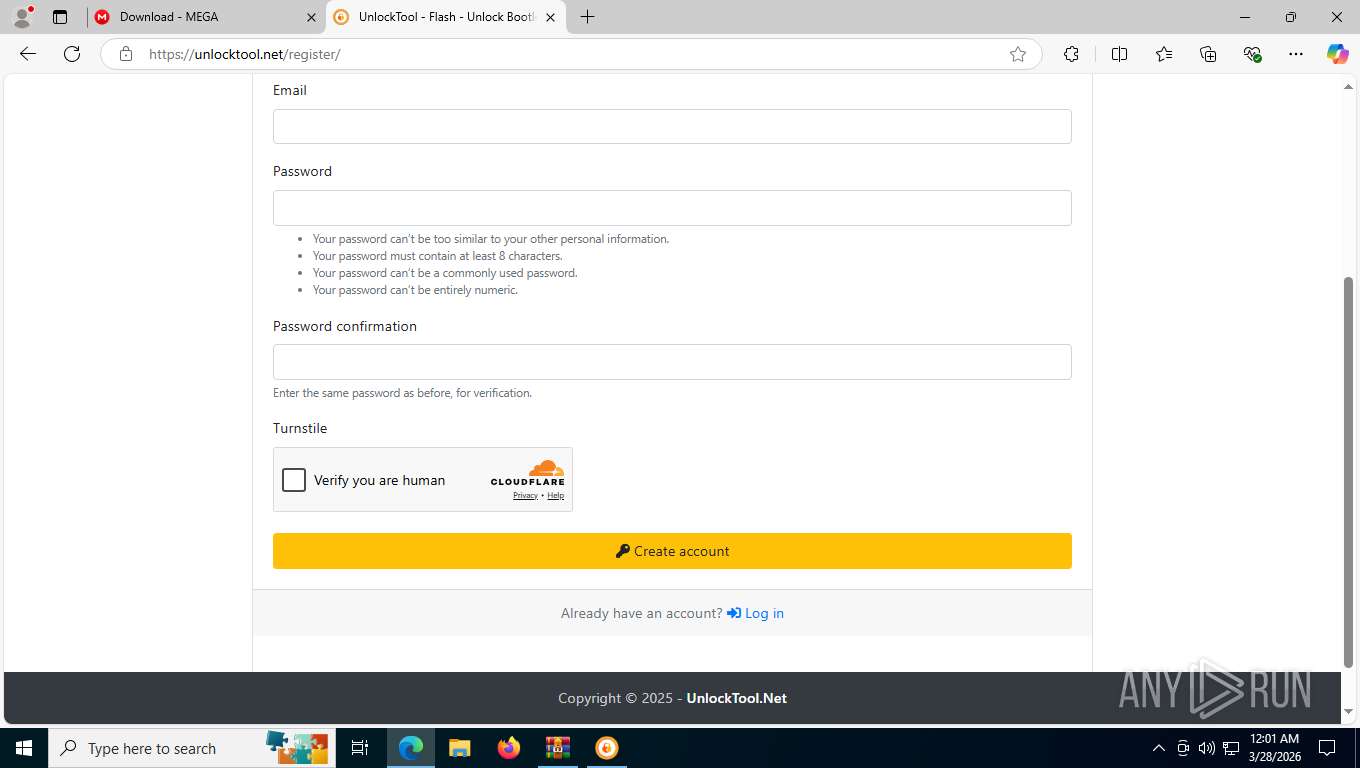View site information lock icon
This screenshot has height=768, width=1360.
(125, 54)
